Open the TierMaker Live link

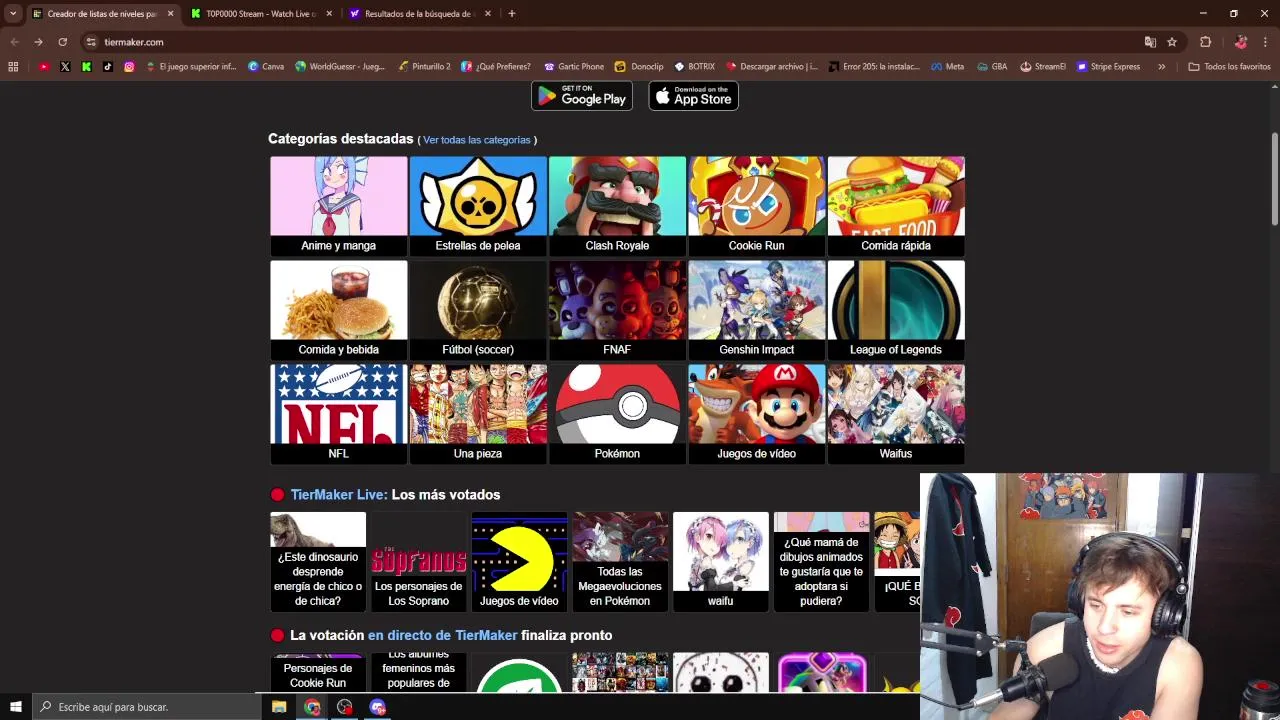pos(339,495)
